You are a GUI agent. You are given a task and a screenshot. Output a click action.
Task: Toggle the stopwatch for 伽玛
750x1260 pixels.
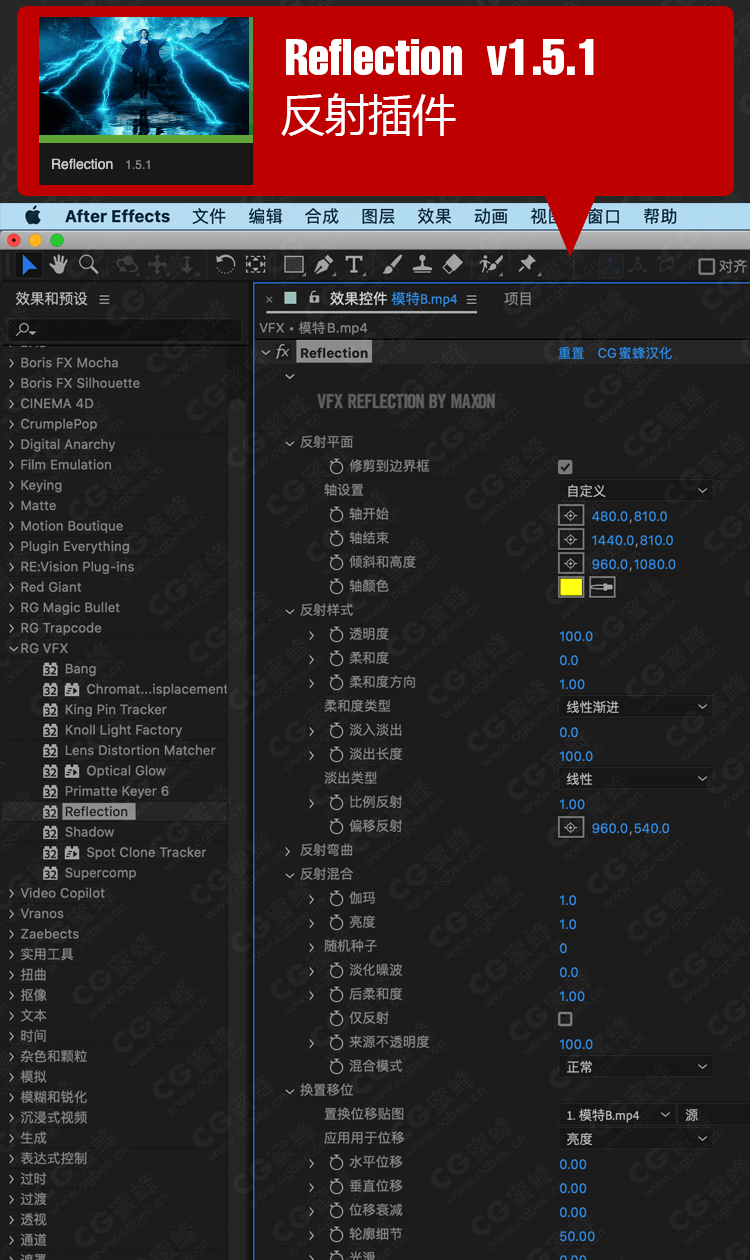point(337,899)
